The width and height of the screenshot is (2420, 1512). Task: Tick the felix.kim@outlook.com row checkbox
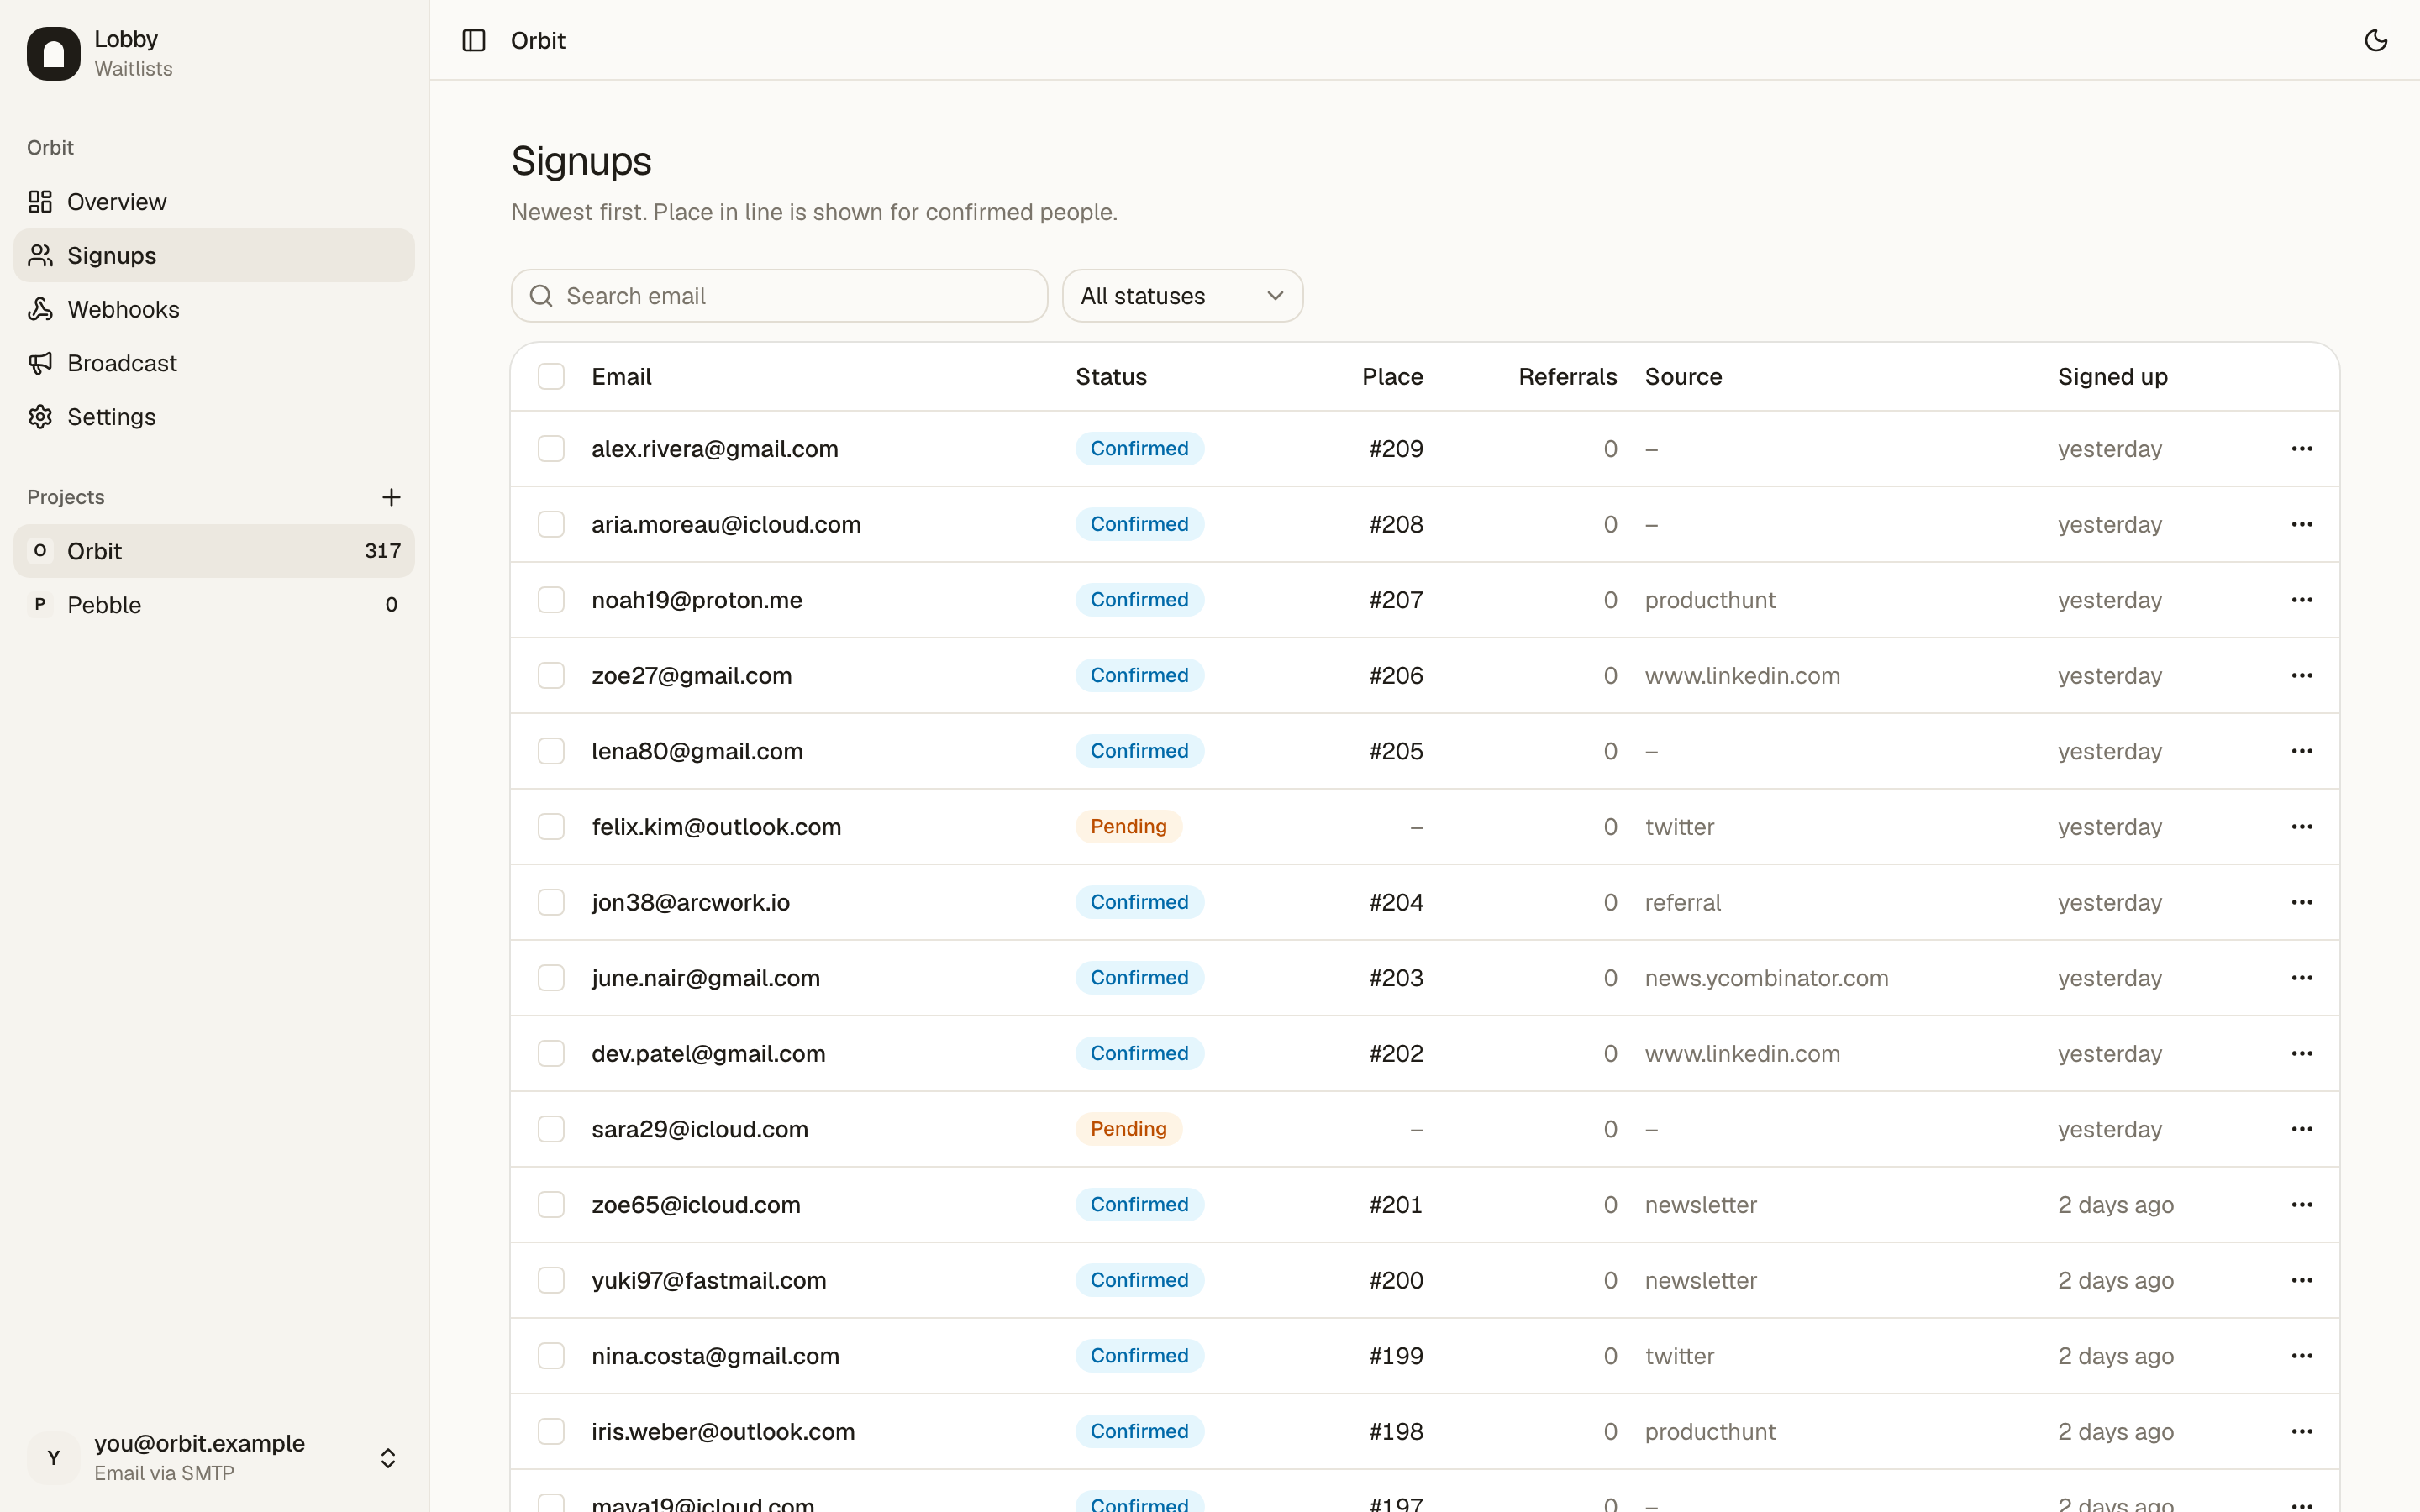point(551,827)
